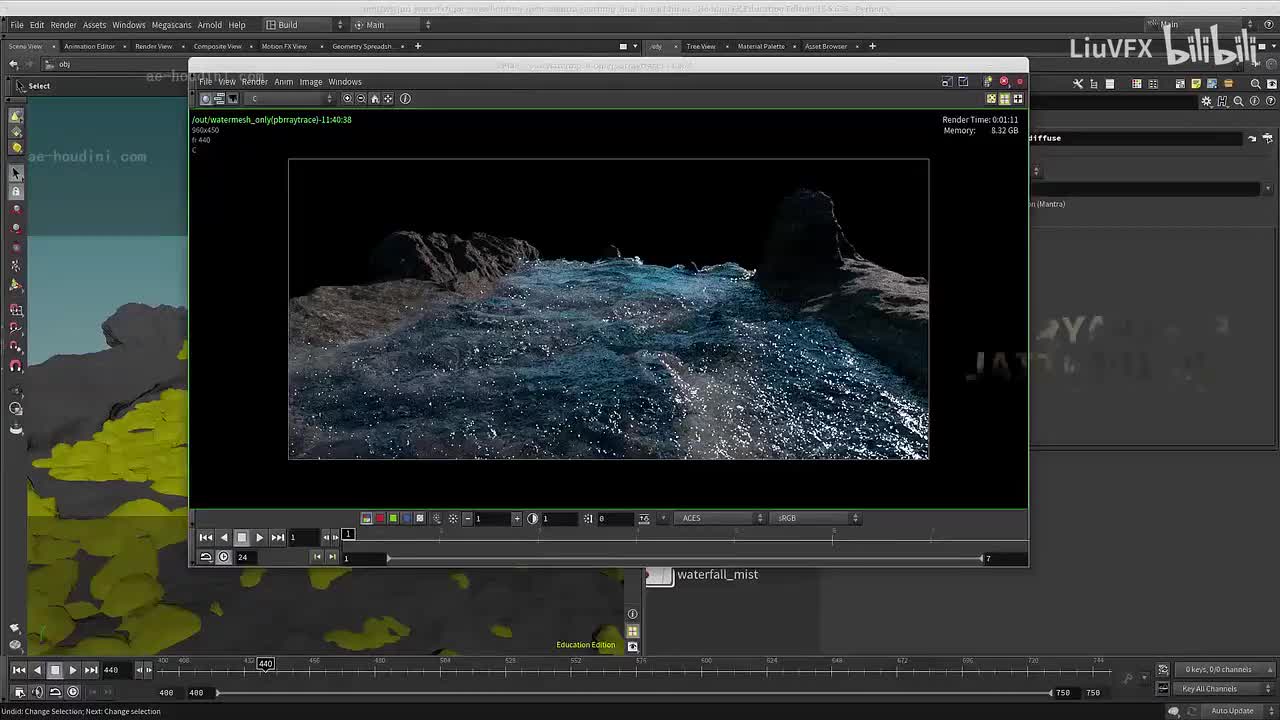Decrease brightness with the minus button

click(467, 518)
